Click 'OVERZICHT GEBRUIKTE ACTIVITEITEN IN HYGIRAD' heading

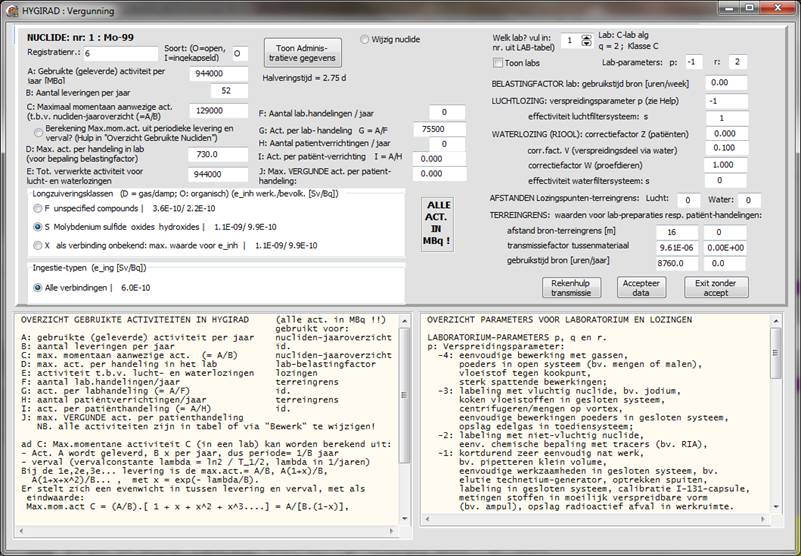135,320
